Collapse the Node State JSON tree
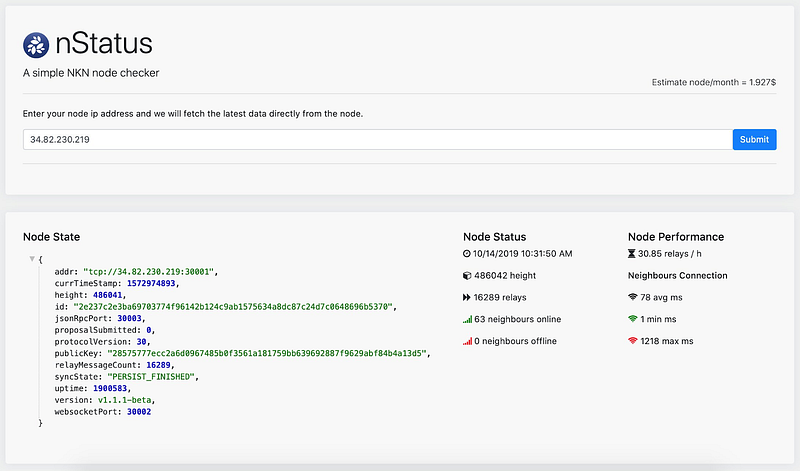 pos(32,259)
